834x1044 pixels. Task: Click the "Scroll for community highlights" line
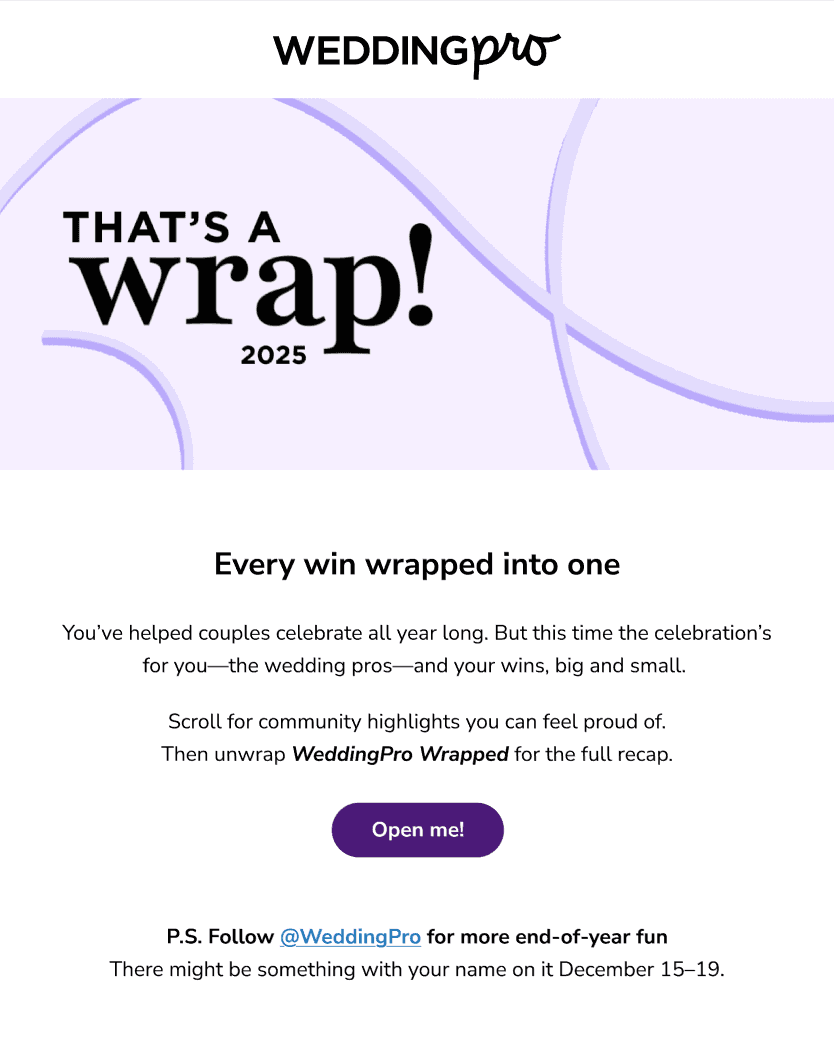pyautogui.click(x=417, y=721)
